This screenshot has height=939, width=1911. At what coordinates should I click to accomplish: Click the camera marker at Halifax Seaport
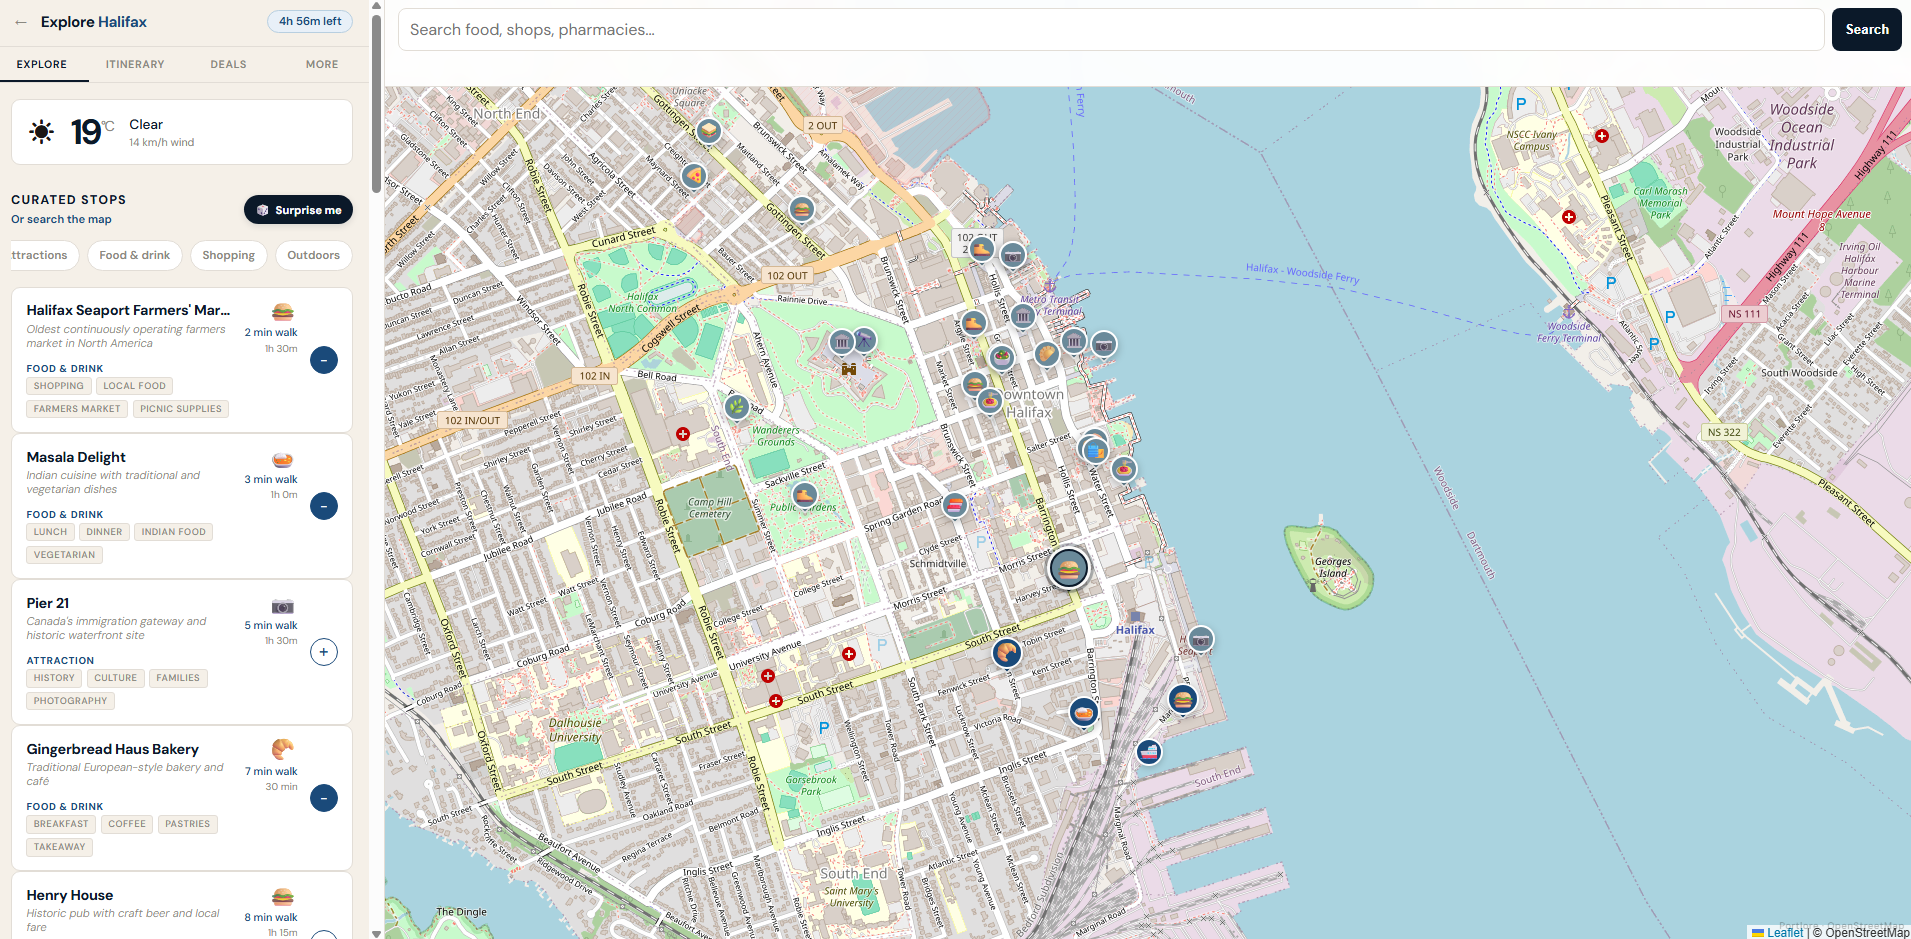point(1200,640)
